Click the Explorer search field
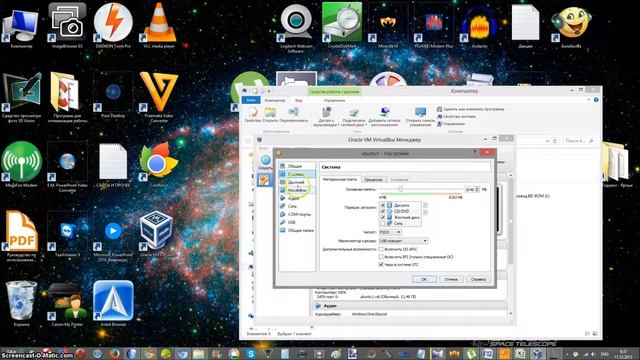 click(578, 140)
